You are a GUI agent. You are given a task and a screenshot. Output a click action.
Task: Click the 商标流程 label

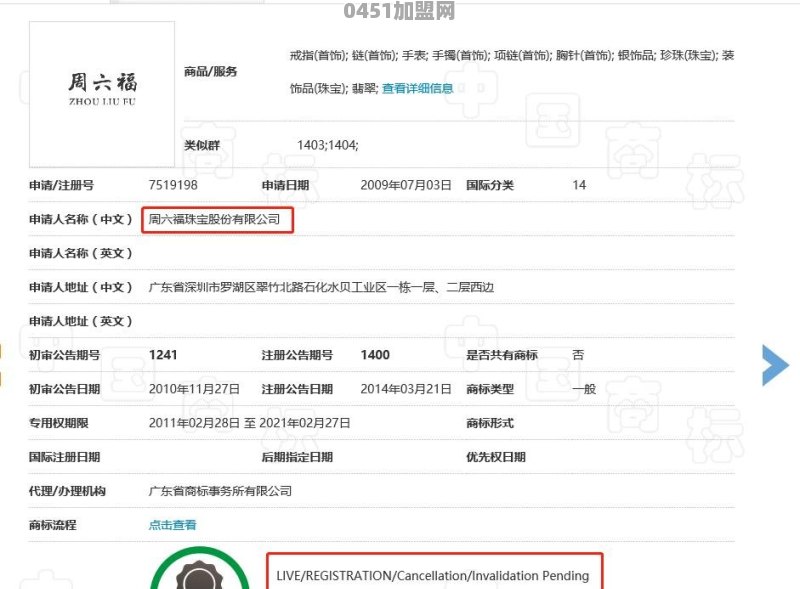coord(53,525)
